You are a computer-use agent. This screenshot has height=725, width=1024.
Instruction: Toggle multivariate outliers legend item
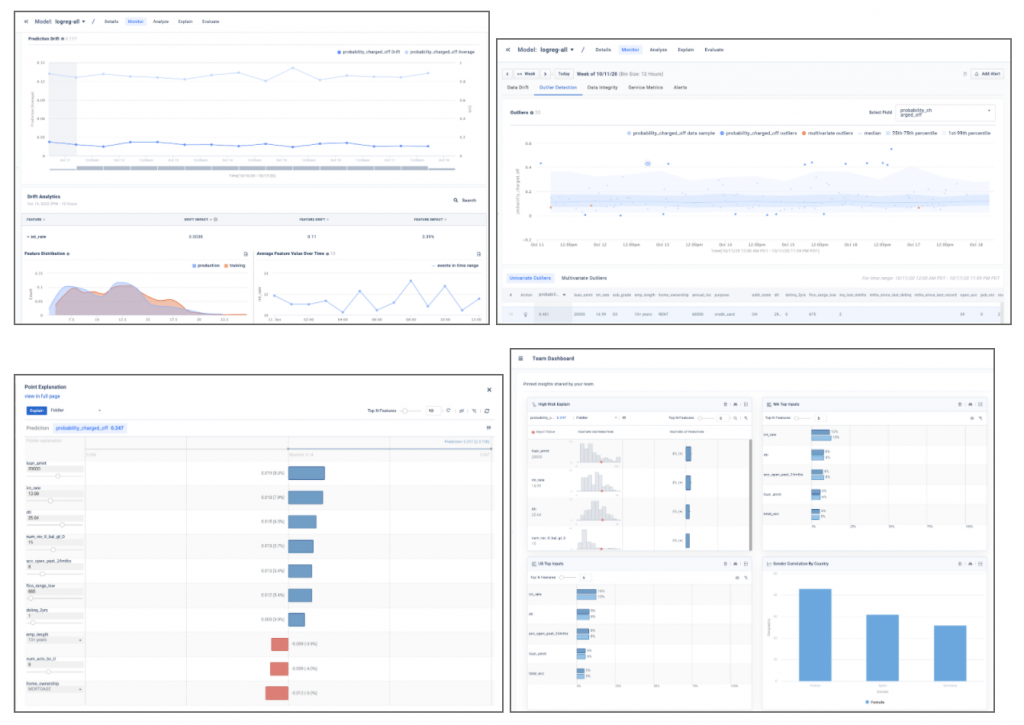pyautogui.click(x=827, y=133)
